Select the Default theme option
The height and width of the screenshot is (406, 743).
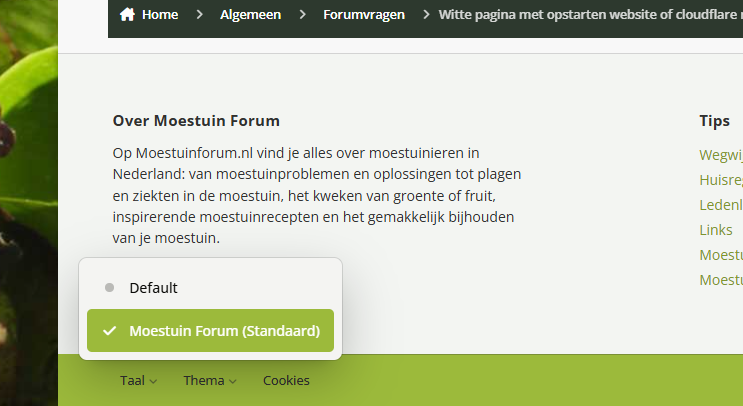click(x=210, y=288)
